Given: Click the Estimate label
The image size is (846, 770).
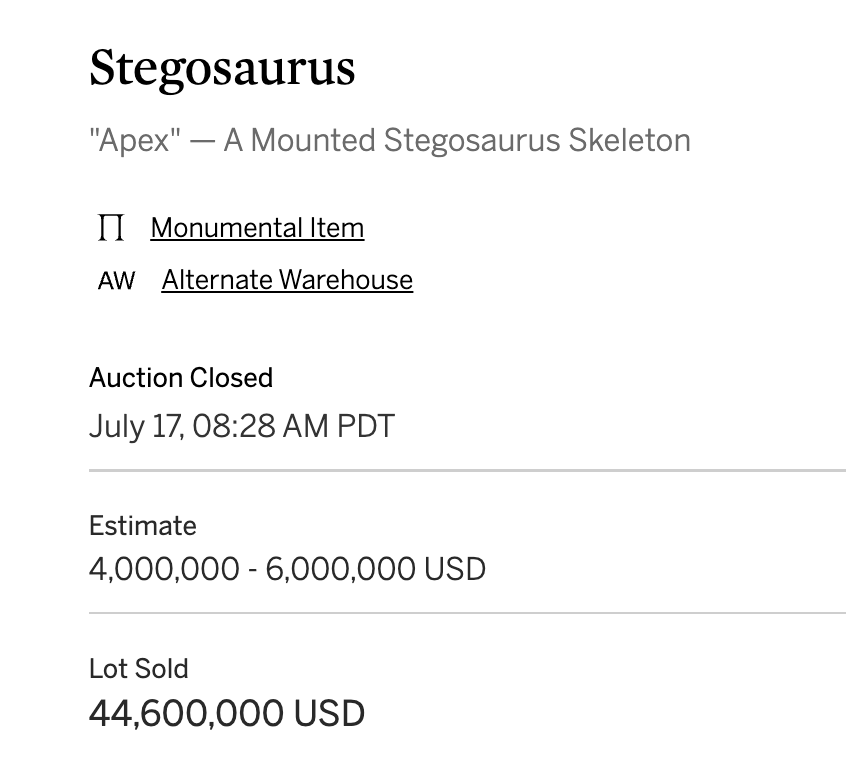Looking at the screenshot, I should tap(142, 526).
